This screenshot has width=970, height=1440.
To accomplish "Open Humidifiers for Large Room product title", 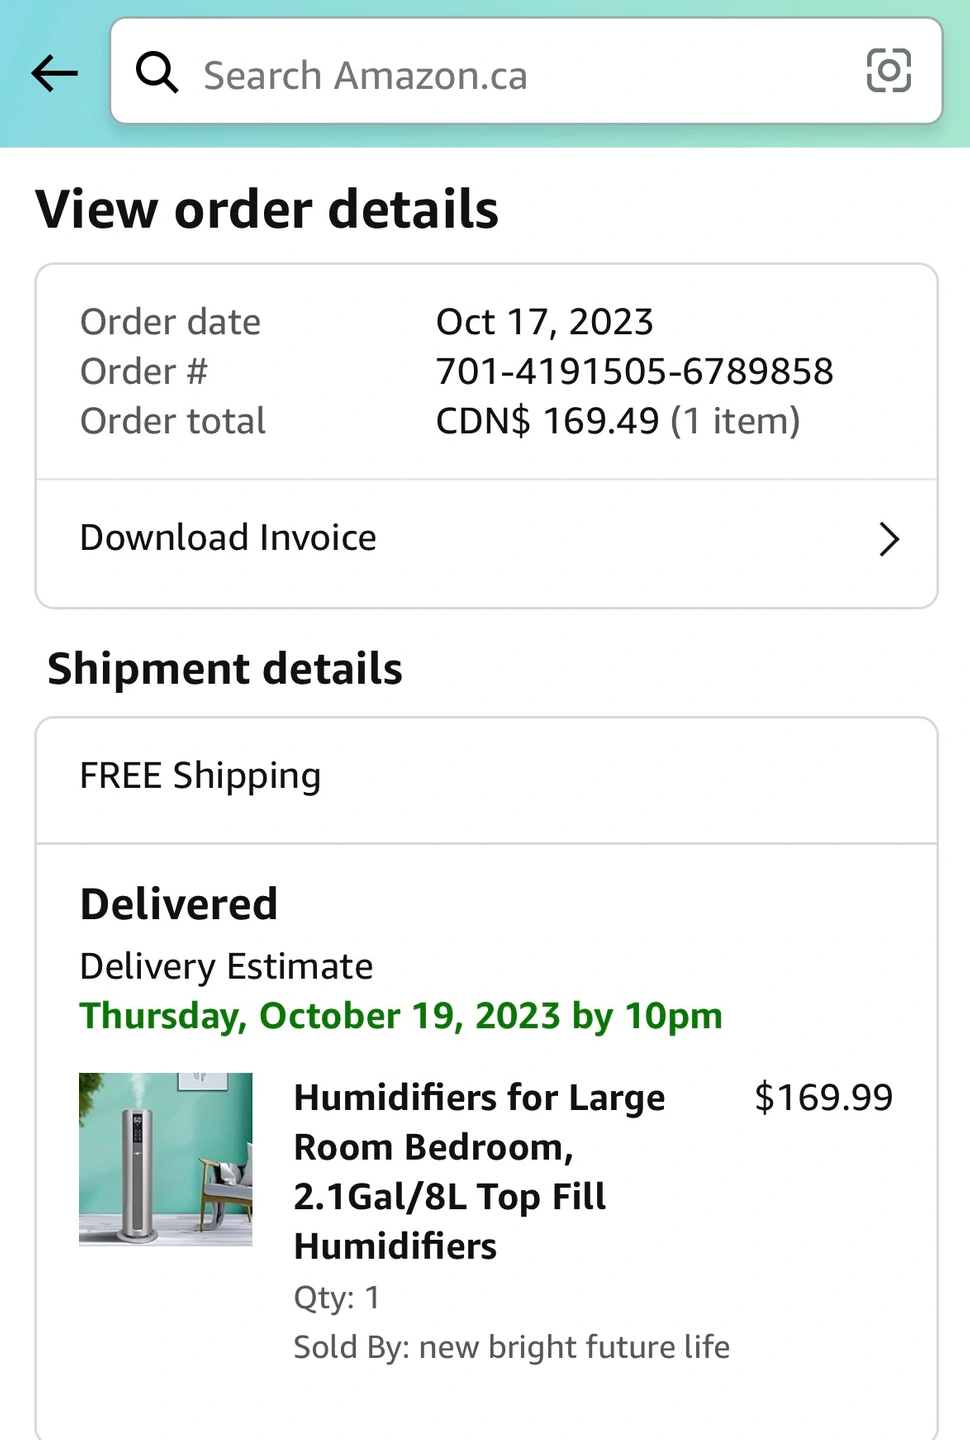I will [x=480, y=1172].
